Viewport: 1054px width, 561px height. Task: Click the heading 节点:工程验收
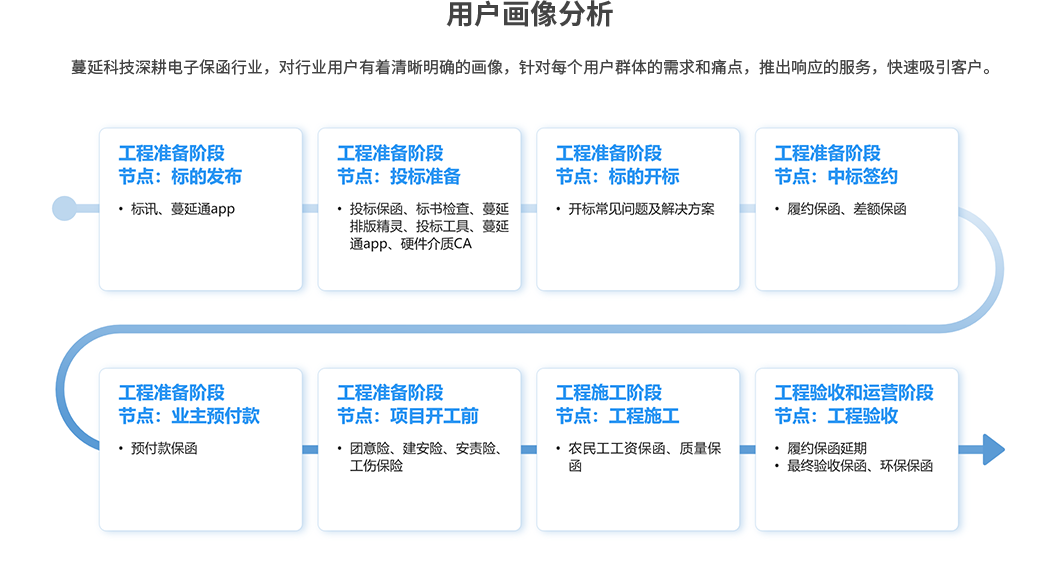(x=836, y=416)
